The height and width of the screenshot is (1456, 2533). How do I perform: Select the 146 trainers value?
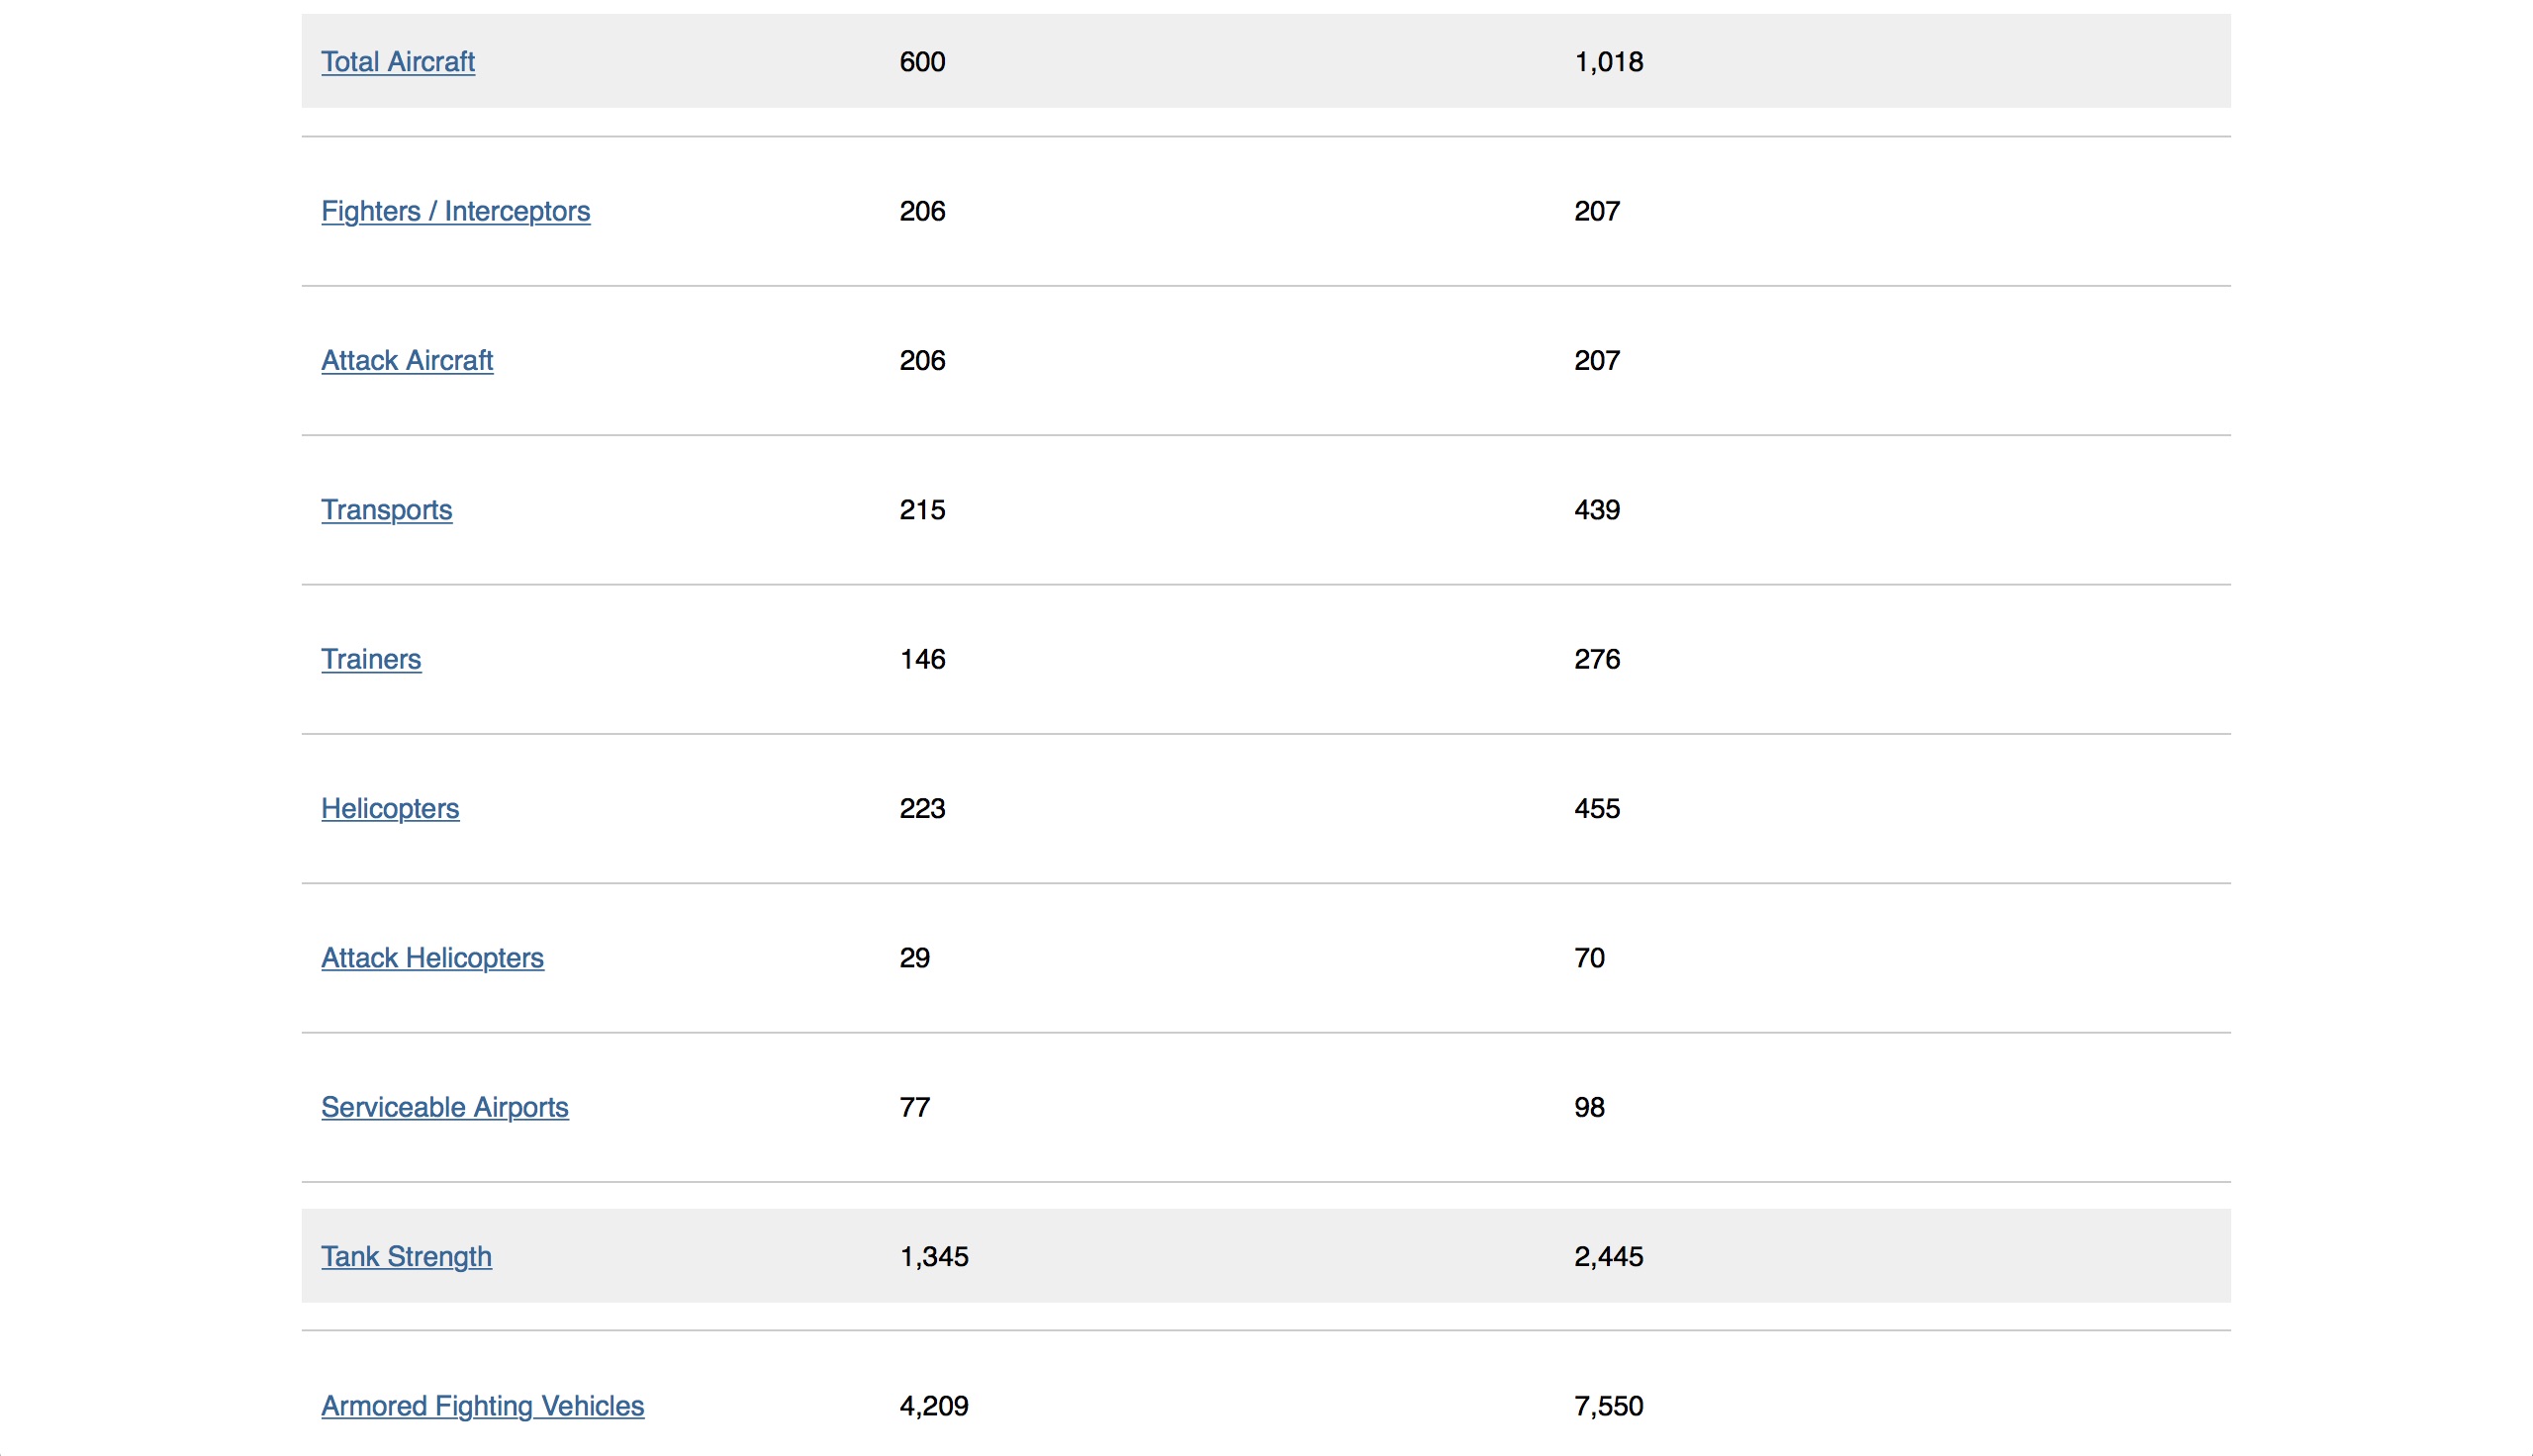point(922,659)
